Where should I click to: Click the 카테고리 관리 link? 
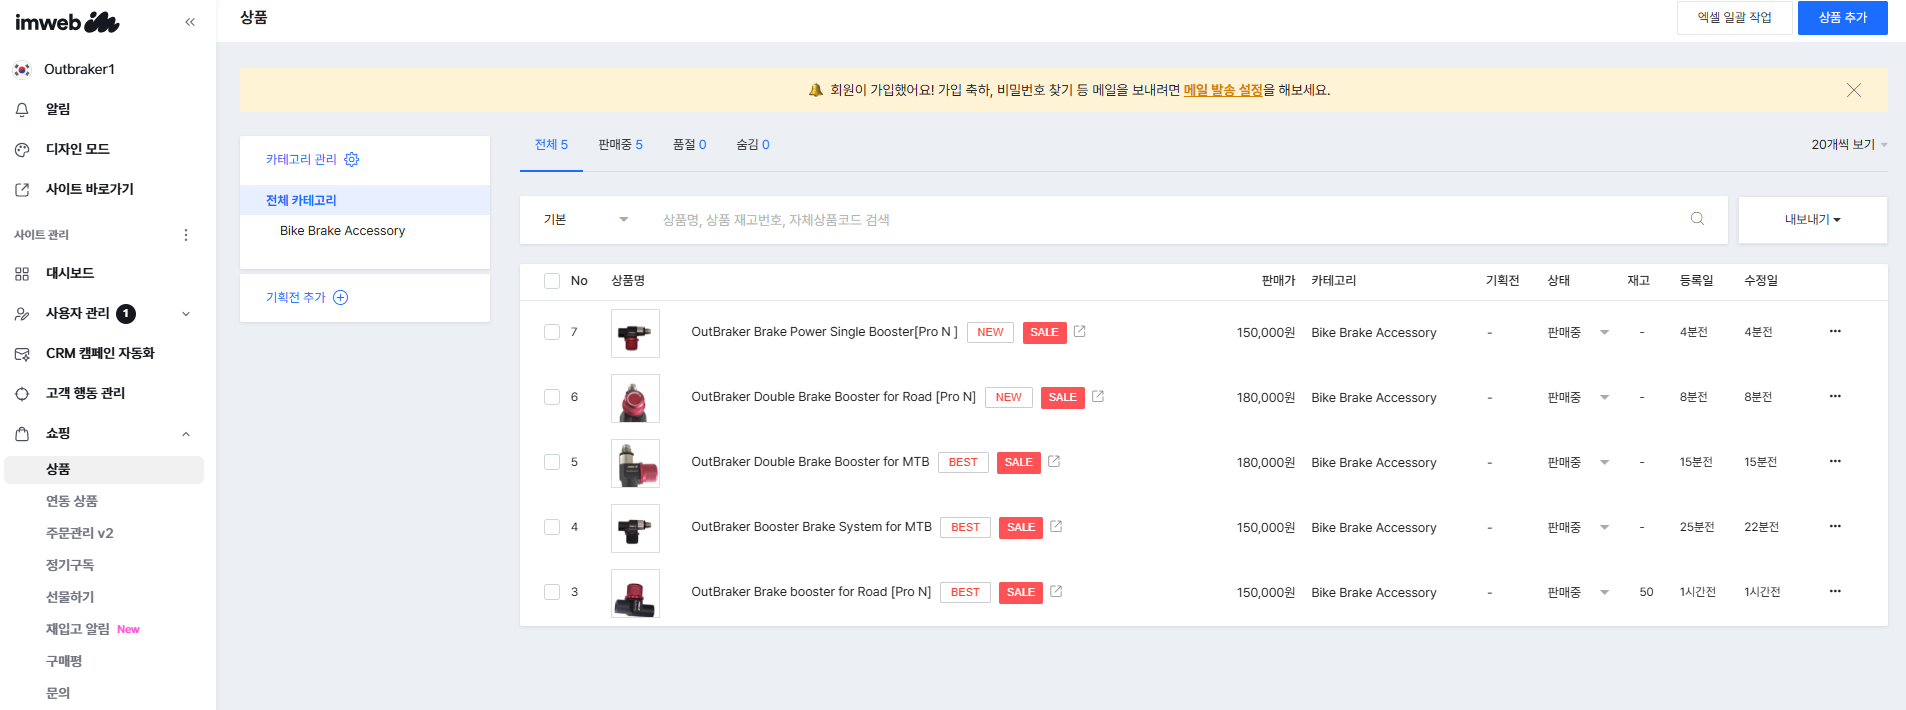pos(301,160)
